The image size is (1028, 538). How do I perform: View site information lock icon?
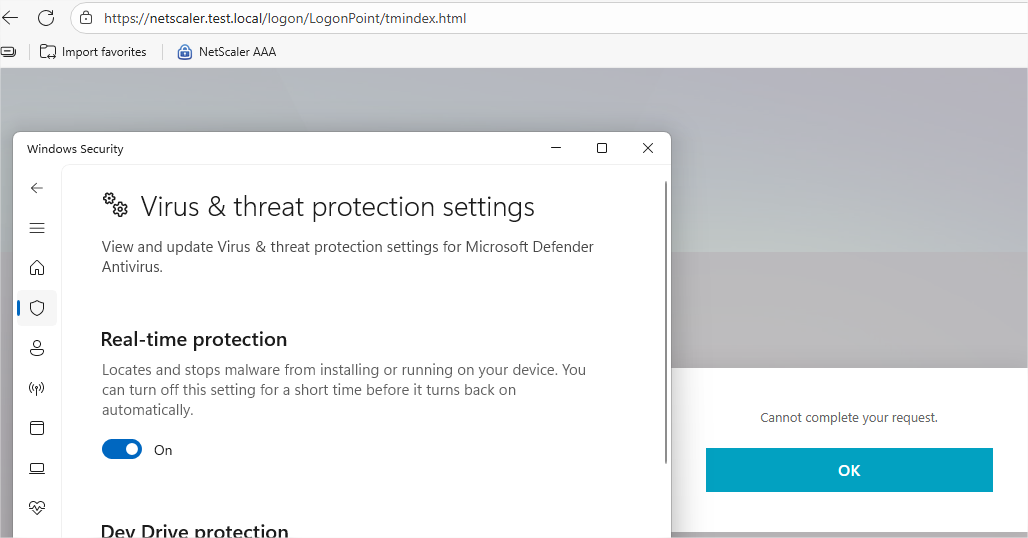tap(86, 18)
